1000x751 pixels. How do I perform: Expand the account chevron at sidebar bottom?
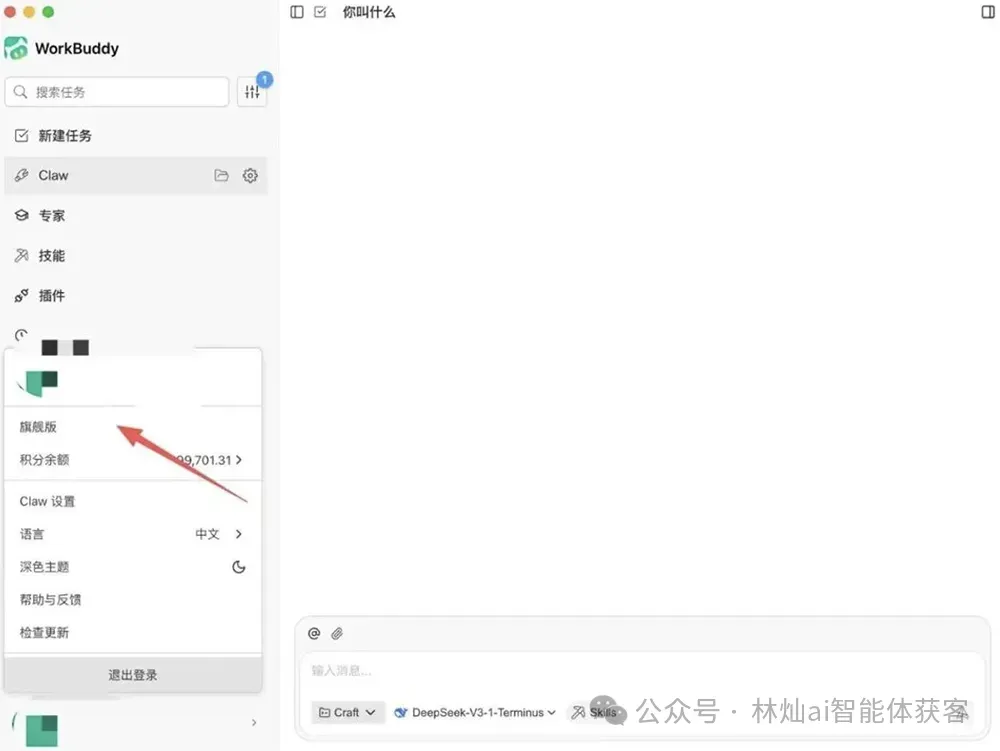[x=254, y=722]
